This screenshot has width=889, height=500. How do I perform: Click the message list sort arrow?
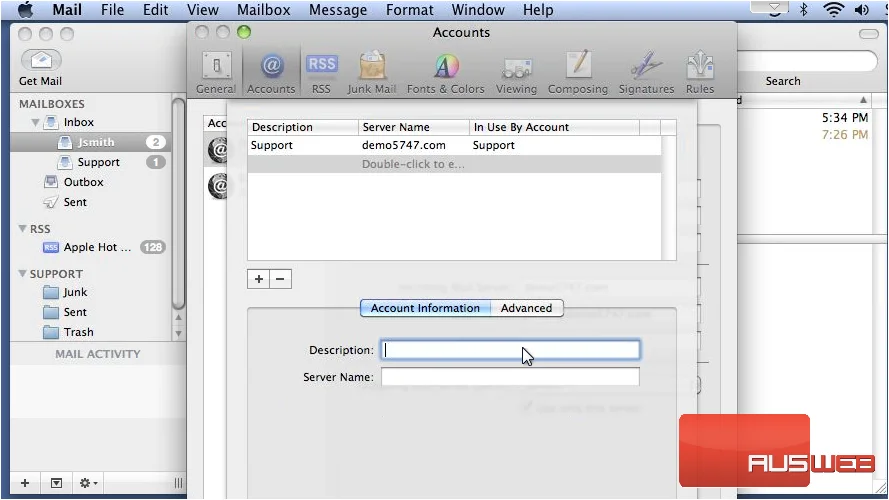point(863,100)
